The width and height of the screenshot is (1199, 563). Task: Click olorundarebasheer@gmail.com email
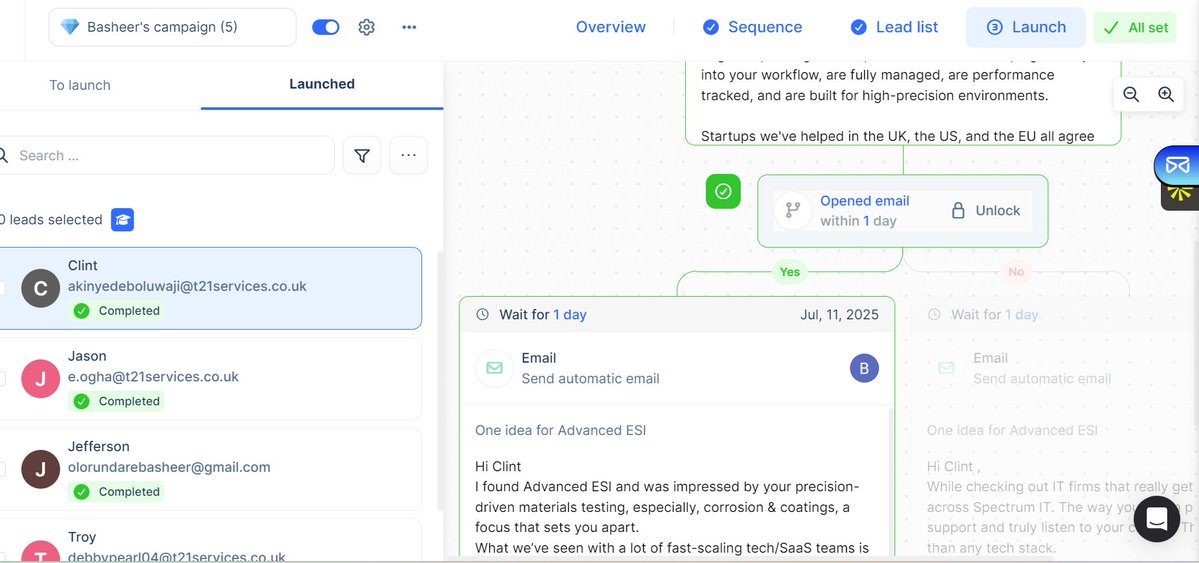click(169, 467)
